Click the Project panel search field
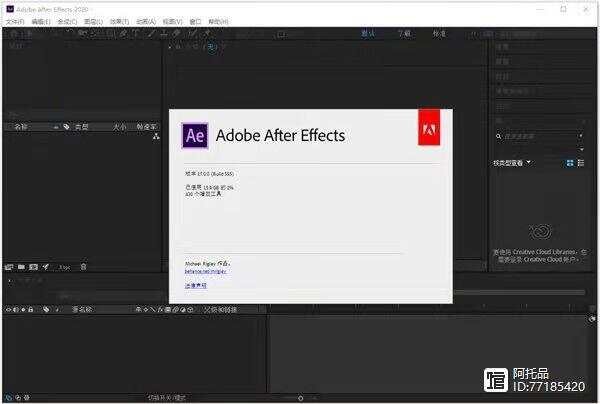 tap(82, 114)
